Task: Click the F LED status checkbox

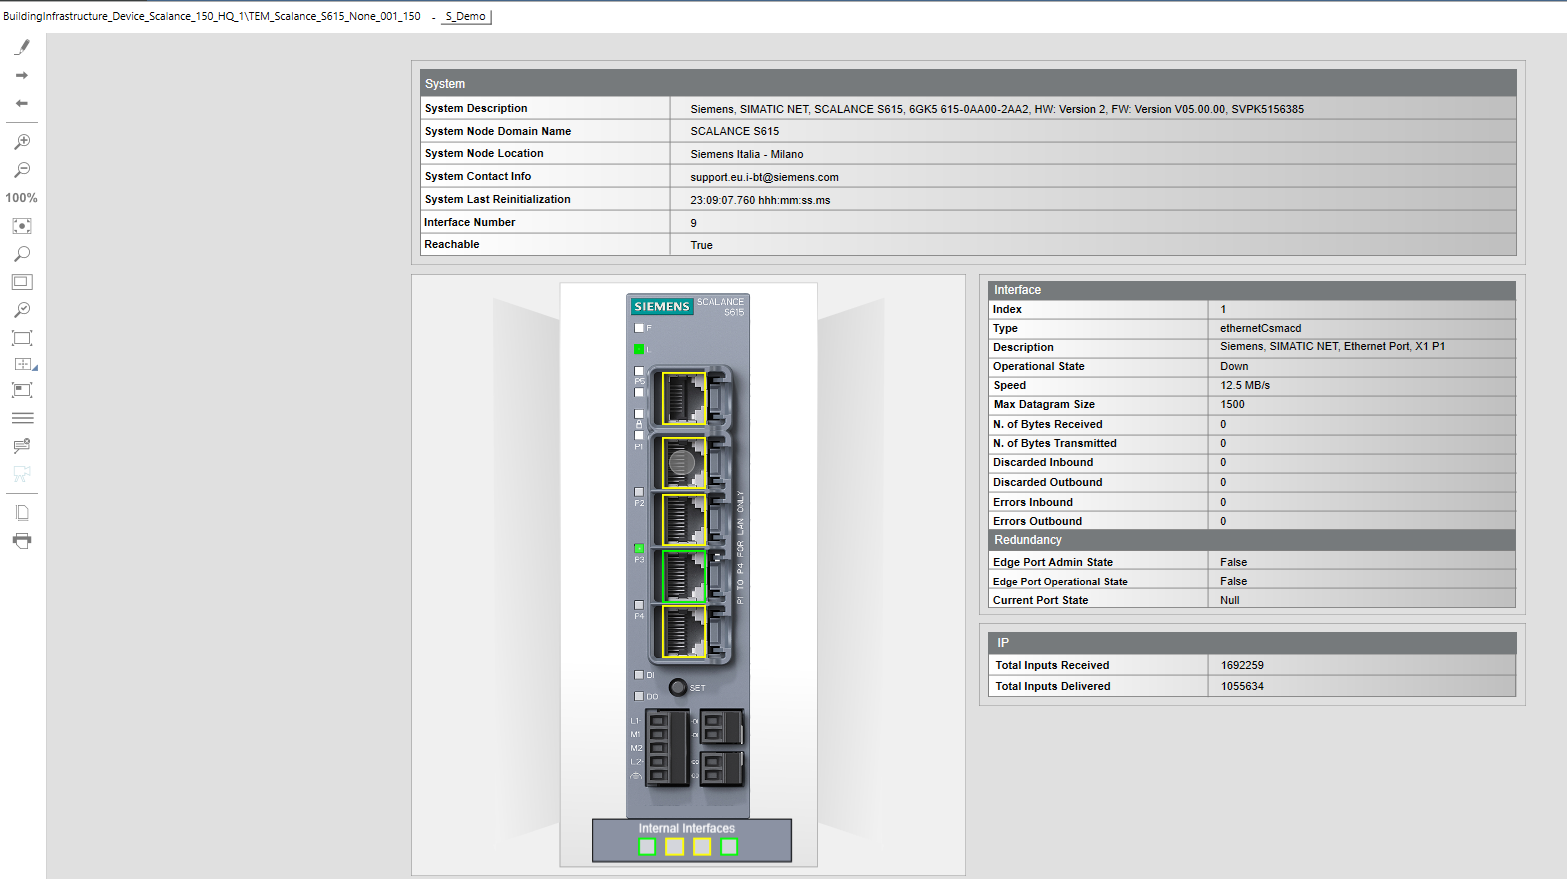Action: click(x=639, y=327)
